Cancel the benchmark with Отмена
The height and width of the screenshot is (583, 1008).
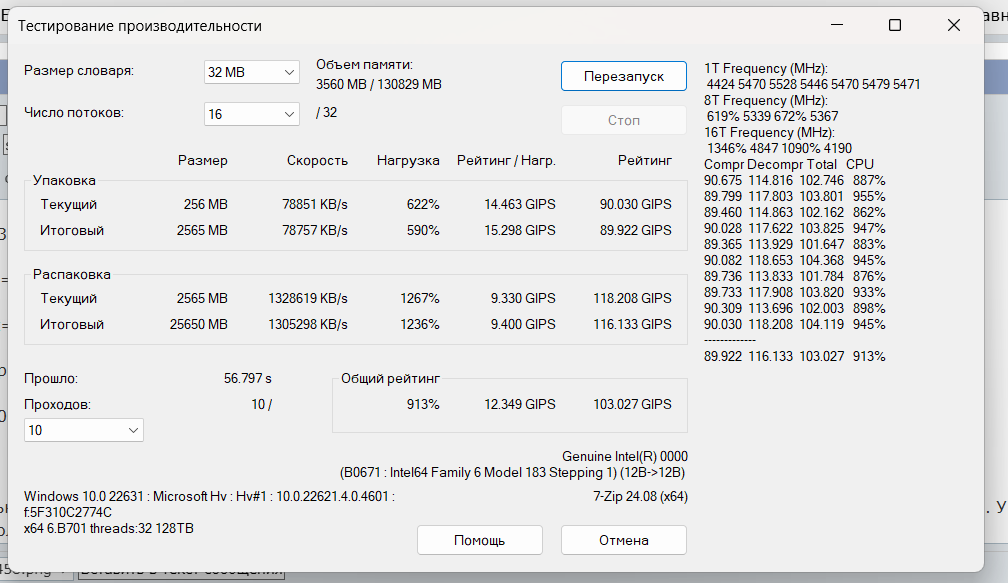623,540
